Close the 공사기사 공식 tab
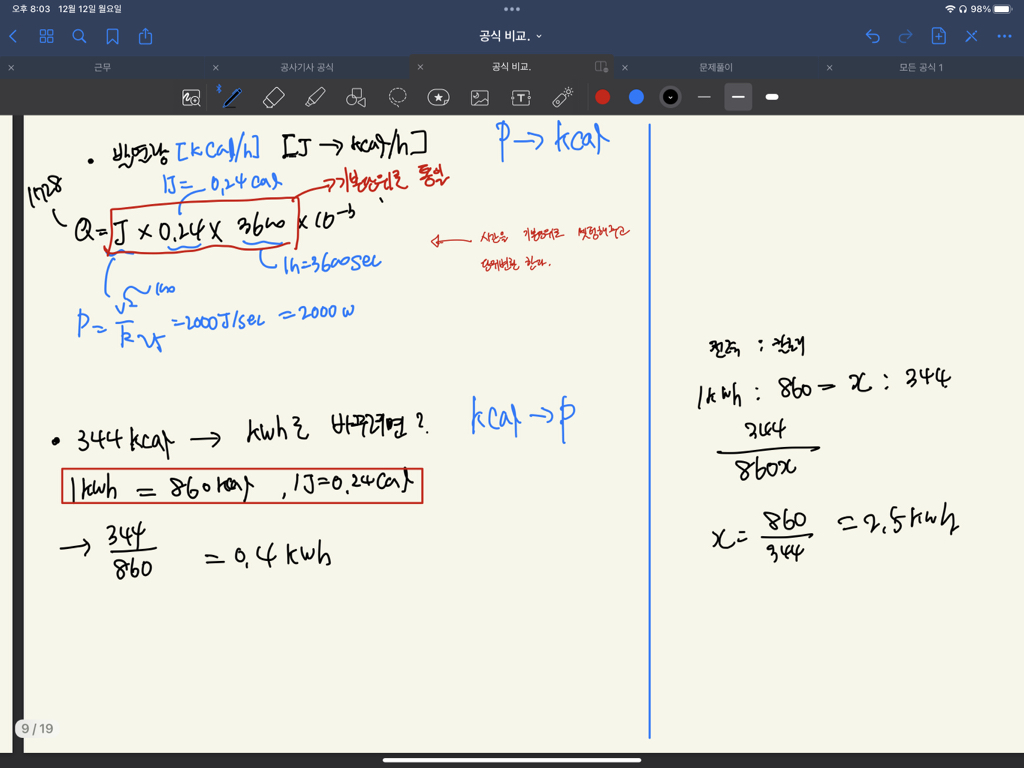The width and height of the screenshot is (1024, 768). (x=216, y=67)
